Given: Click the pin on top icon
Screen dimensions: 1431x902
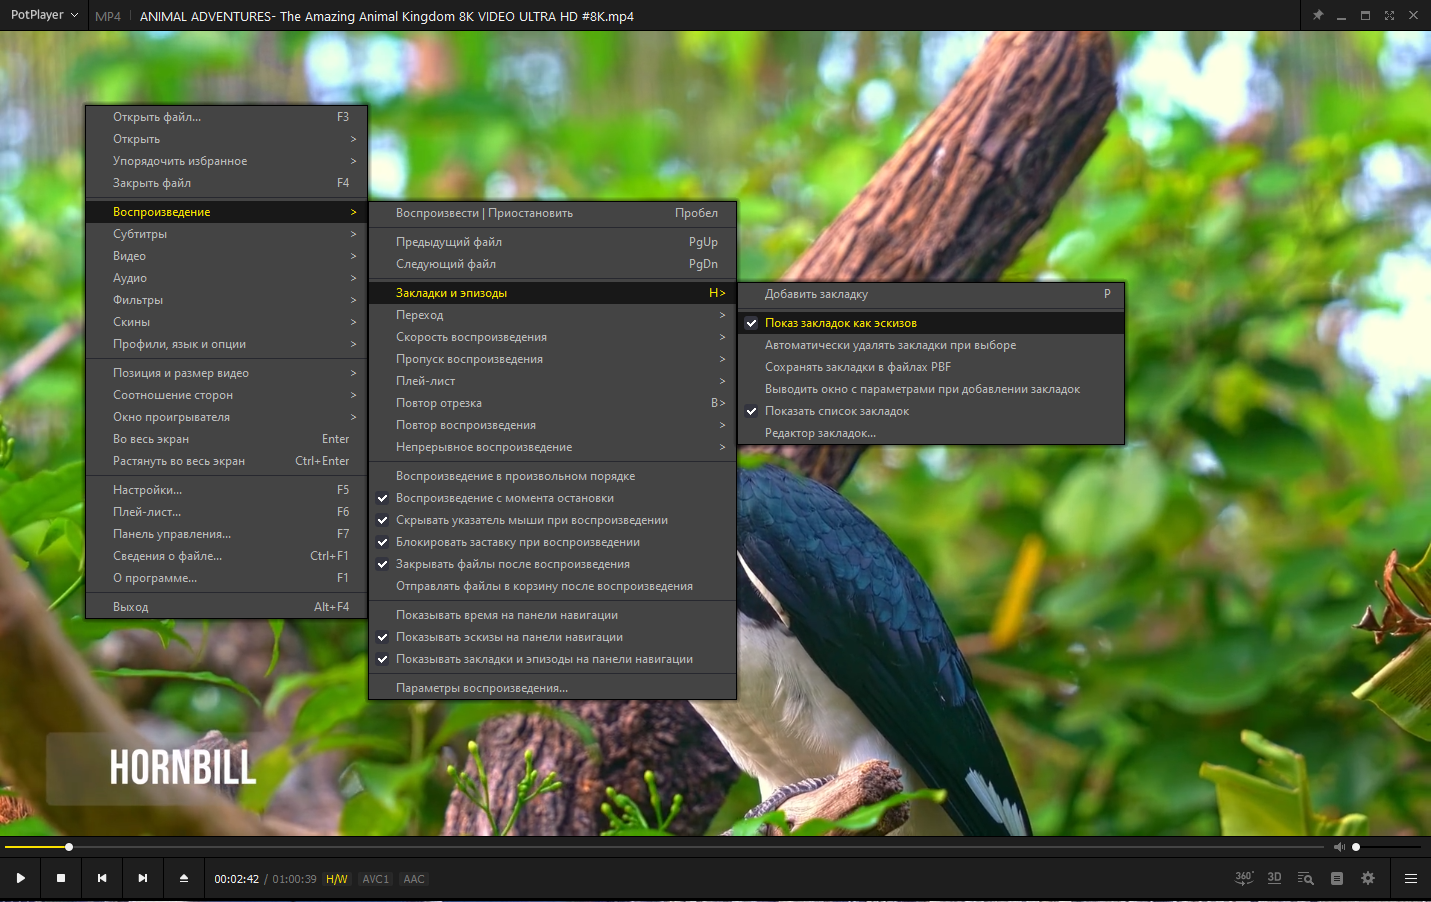Looking at the screenshot, I should point(1318,15).
